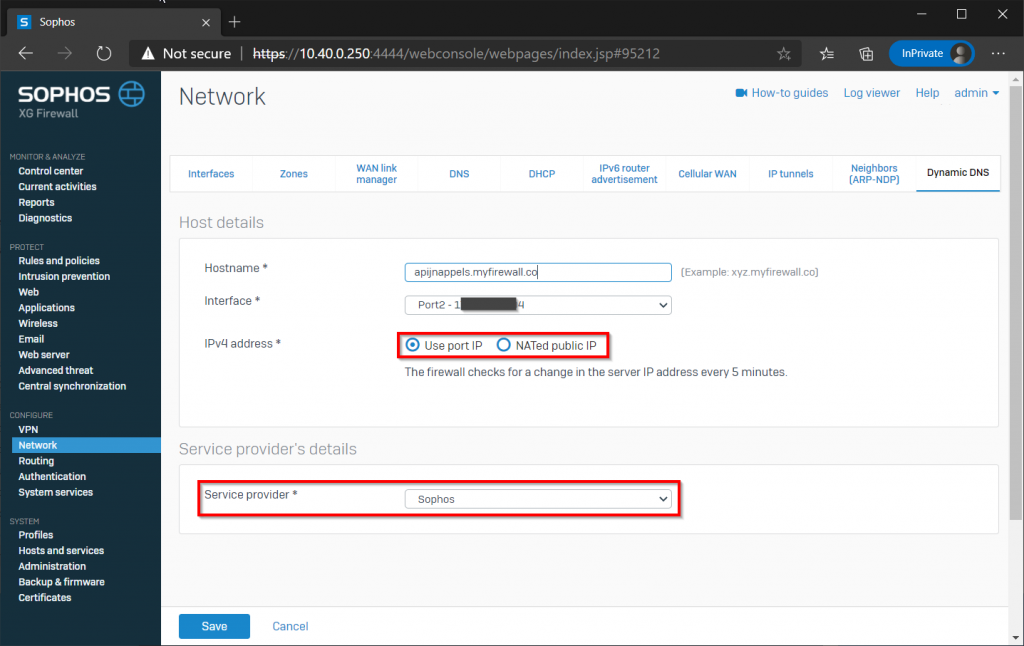Screen dimensions: 1024x646
Task: Open Applications in sidebar
Action: click(46, 308)
